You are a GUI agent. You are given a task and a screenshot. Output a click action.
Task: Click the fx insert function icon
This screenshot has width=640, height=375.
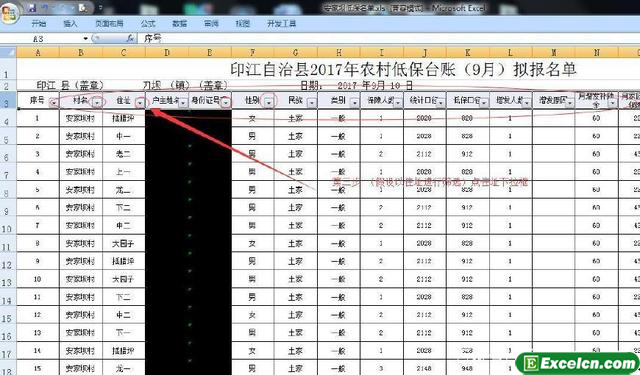[x=130, y=38]
